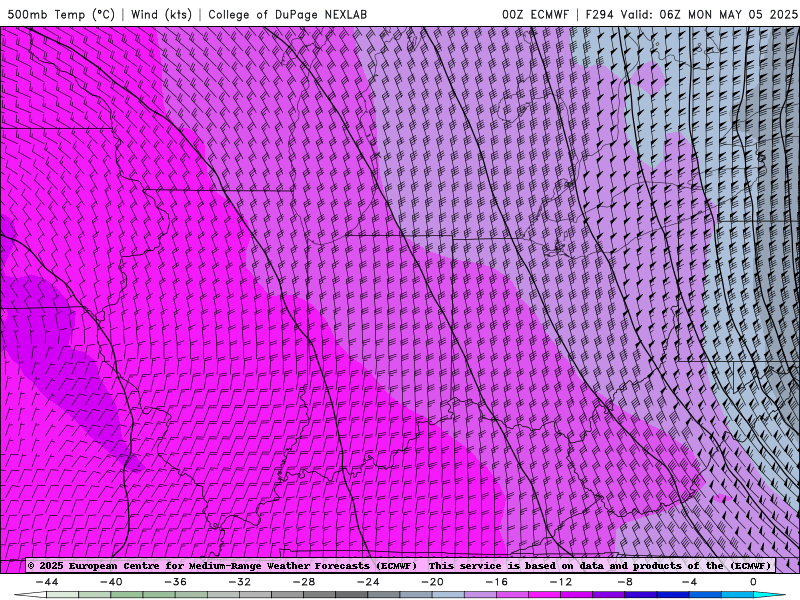Click the -32 colorbar tick label
800x600 pixels.
tap(239, 582)
